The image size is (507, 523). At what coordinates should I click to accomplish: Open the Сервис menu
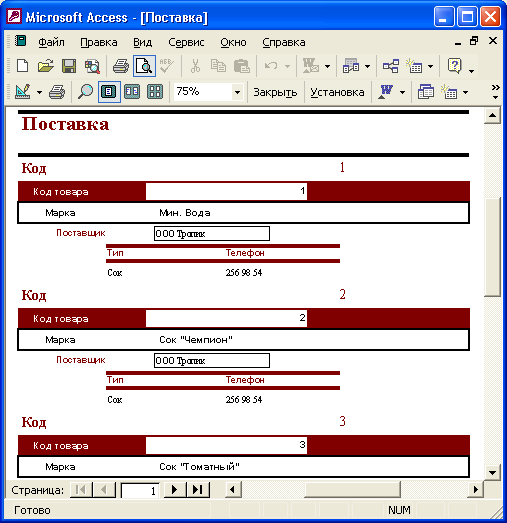point(186,42)
